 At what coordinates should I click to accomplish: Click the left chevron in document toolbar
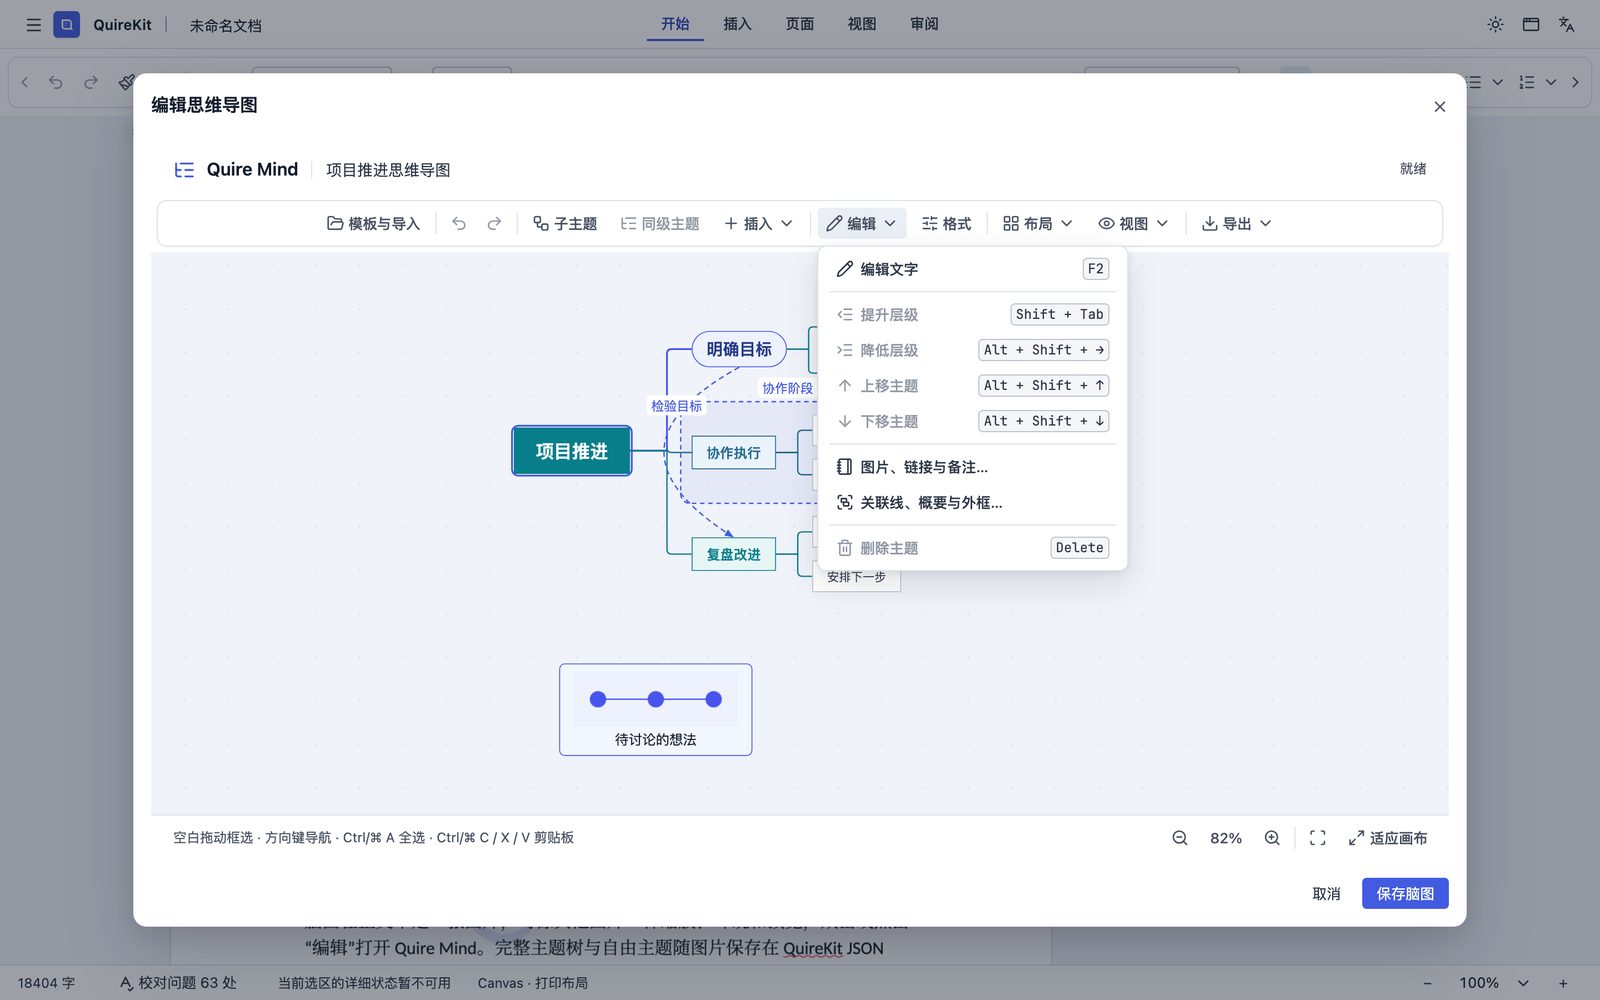tap(25, 82)
